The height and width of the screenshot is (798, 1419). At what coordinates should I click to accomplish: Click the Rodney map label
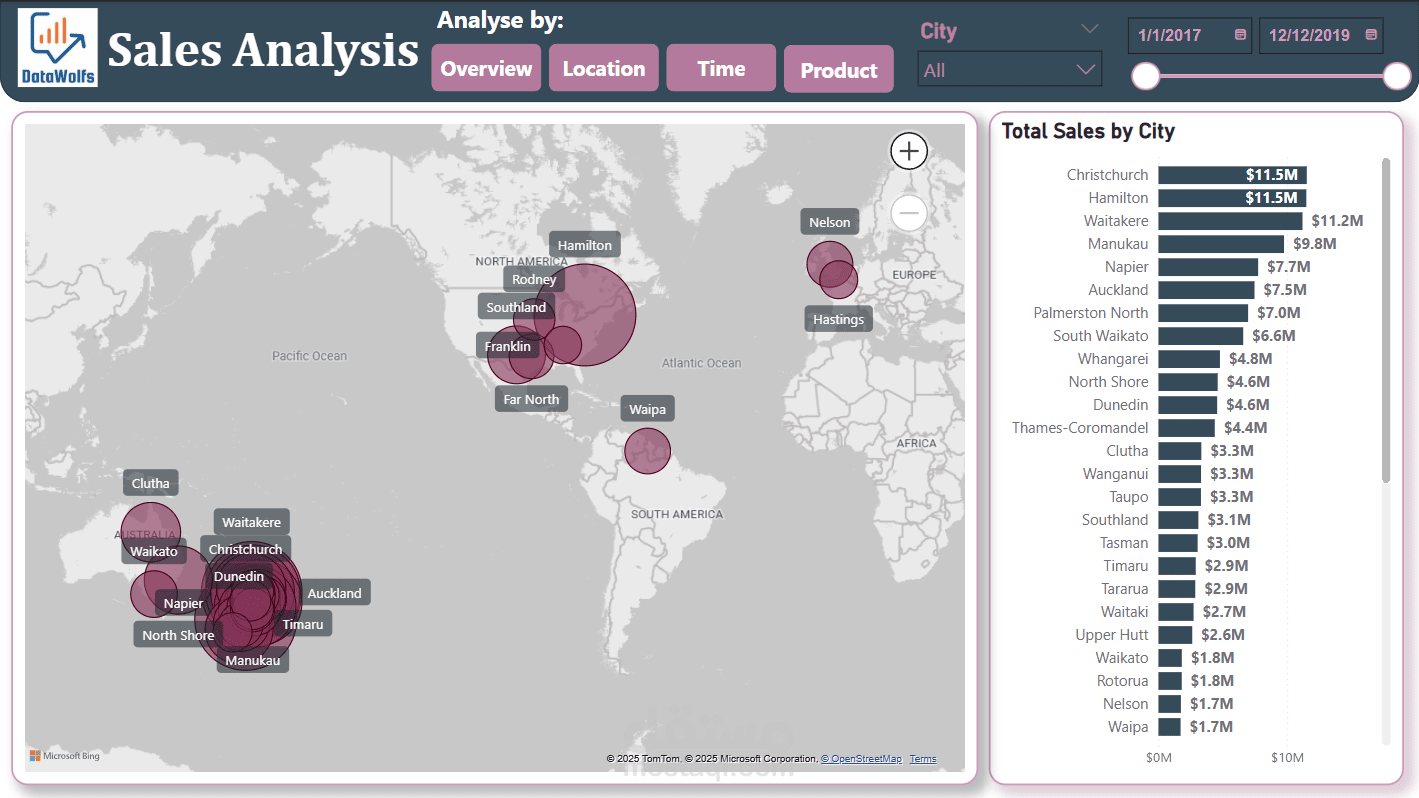pyautogui.click(x=534, y=280)
